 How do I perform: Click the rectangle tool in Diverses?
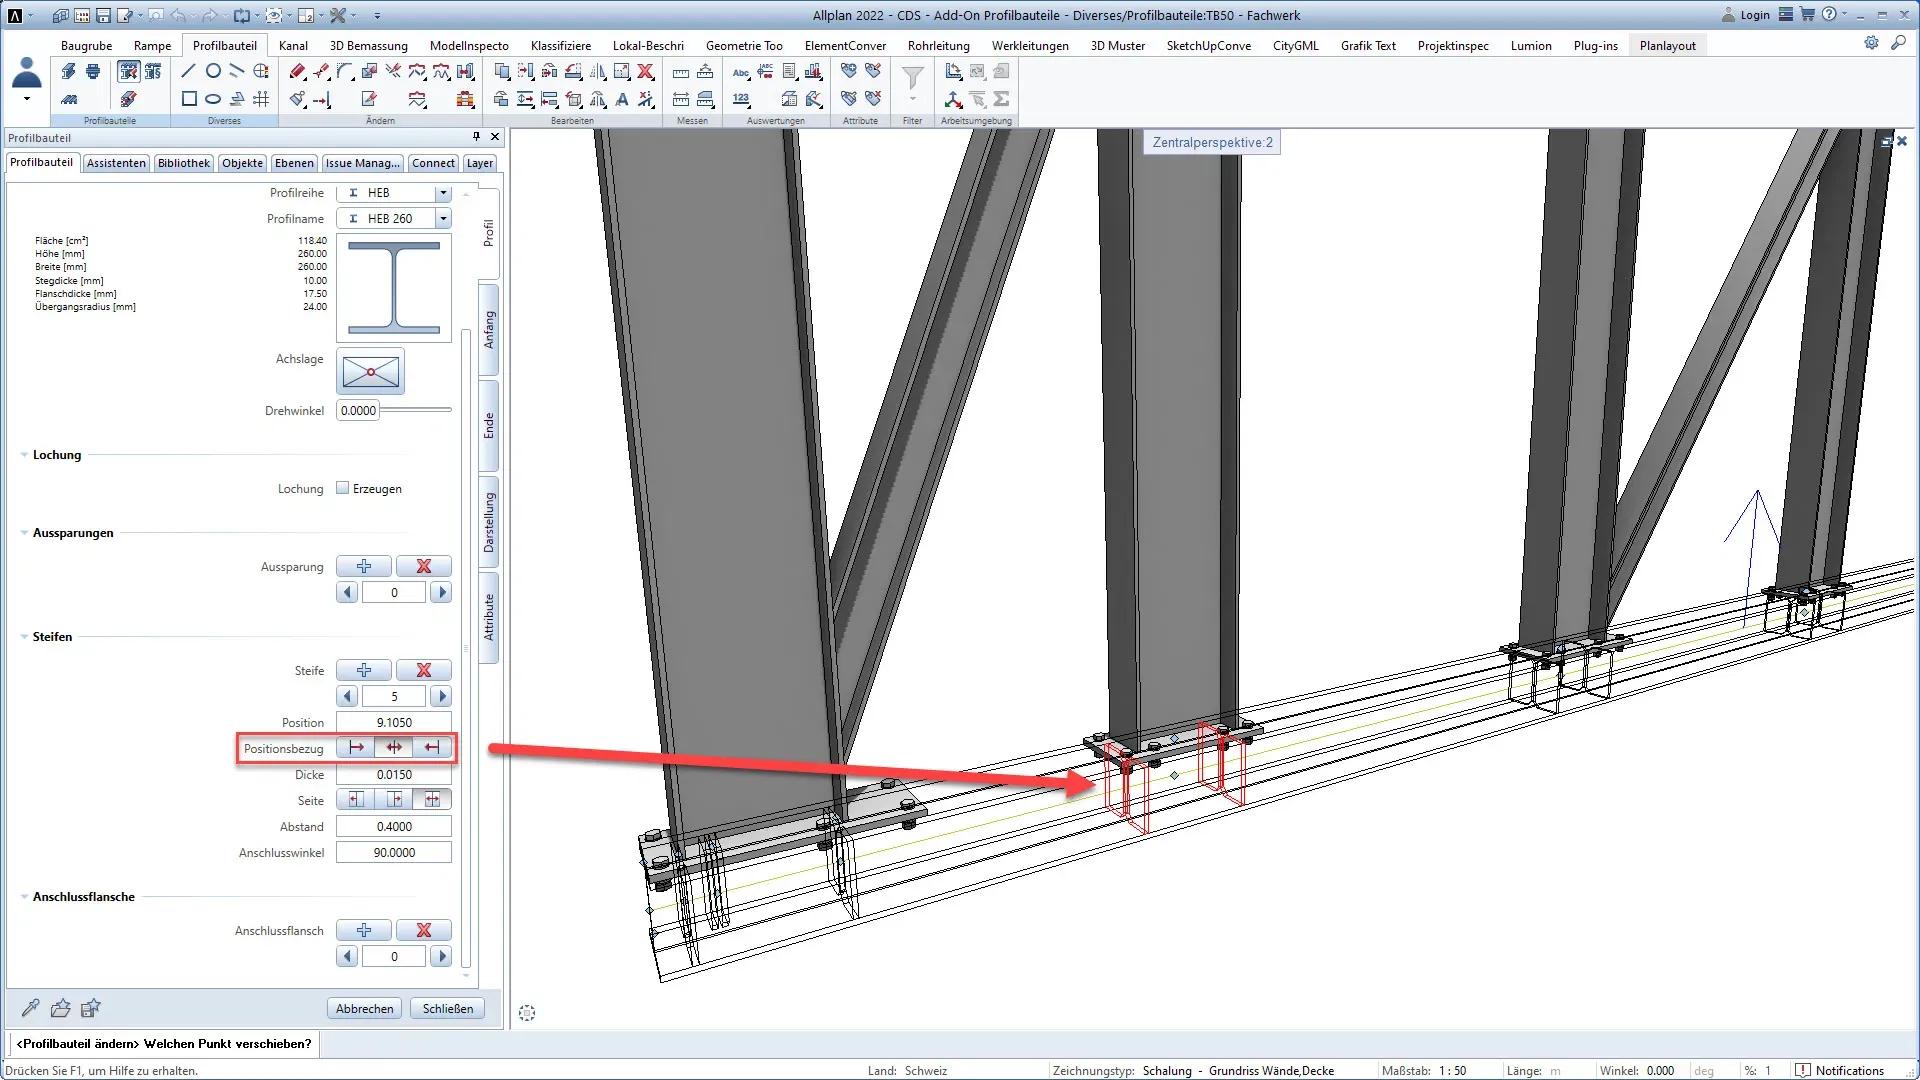click(x=188, y=99)
